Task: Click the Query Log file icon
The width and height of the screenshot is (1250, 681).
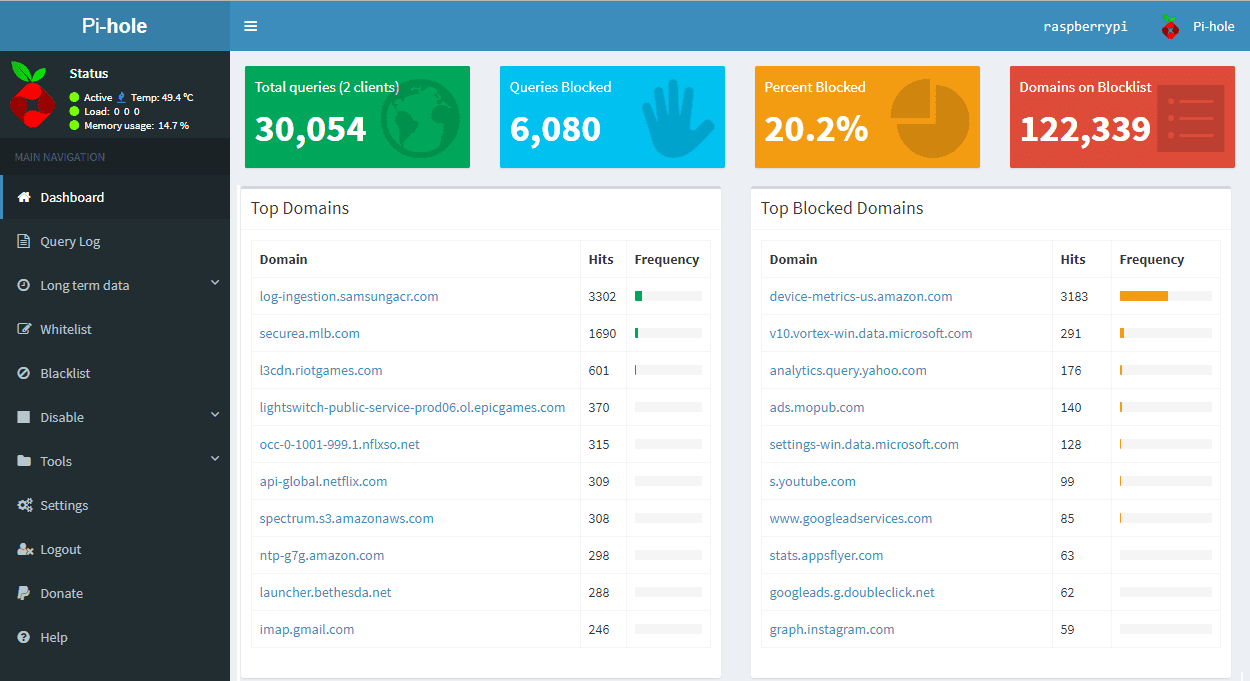Action: (24, 241)
